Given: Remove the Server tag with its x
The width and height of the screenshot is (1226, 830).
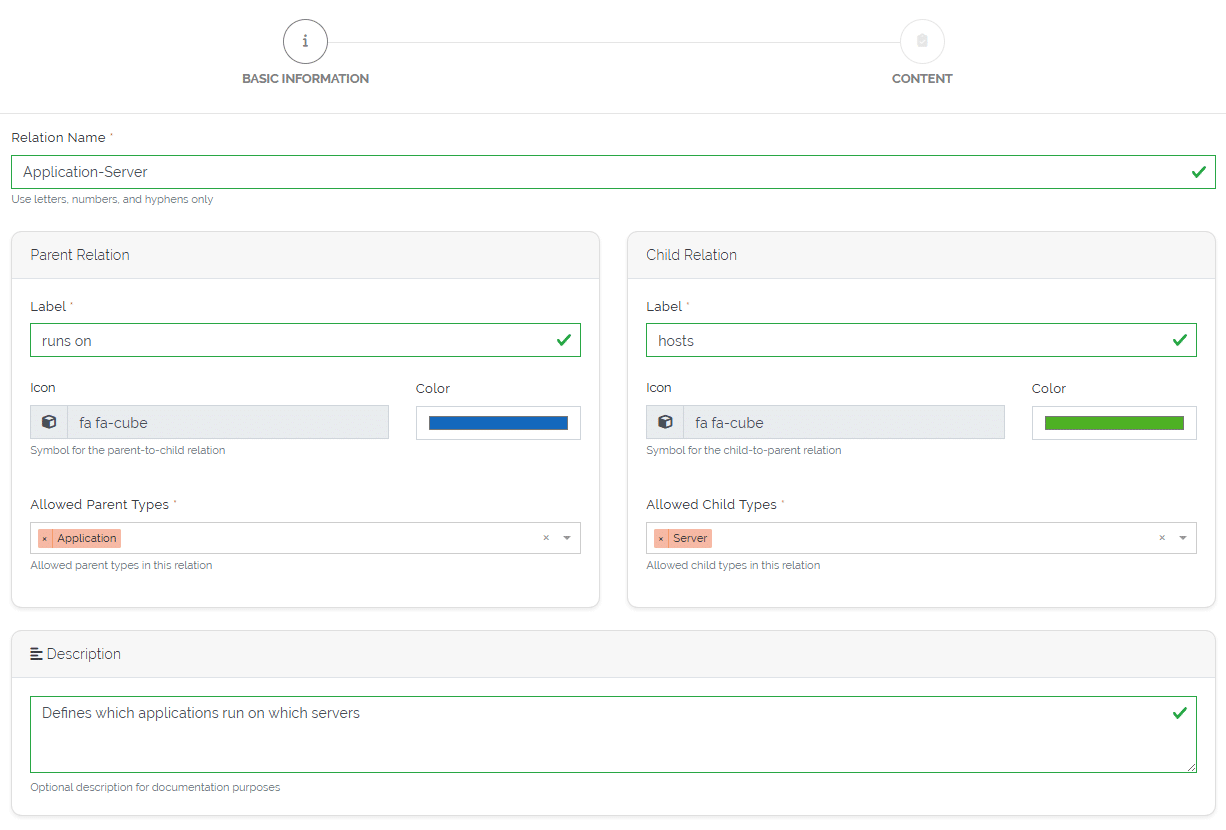Looking at the screenshot, I should click(661, 538).
